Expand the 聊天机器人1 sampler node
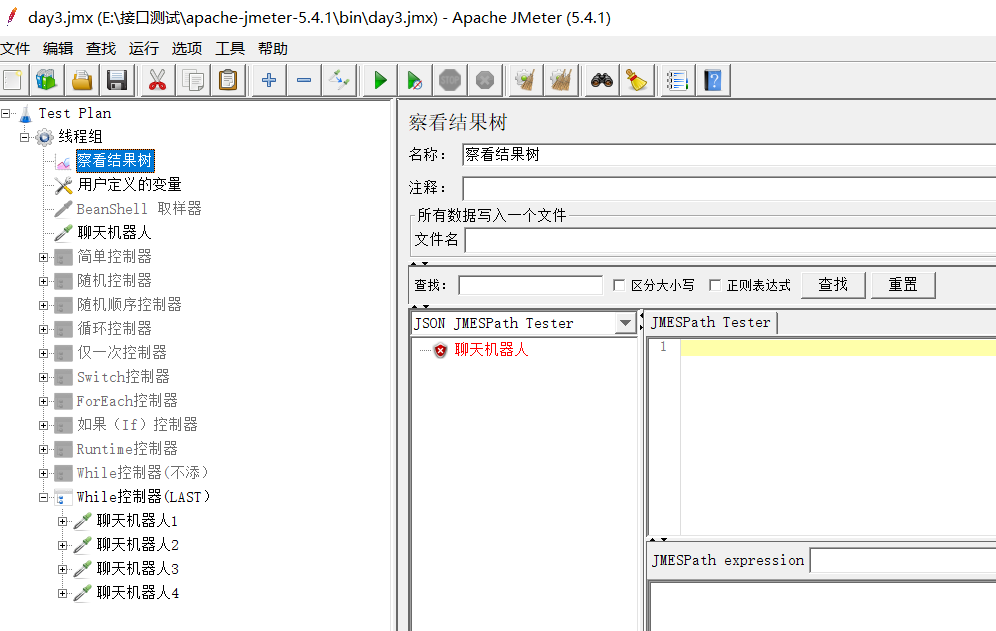 [x=62, y=521]
